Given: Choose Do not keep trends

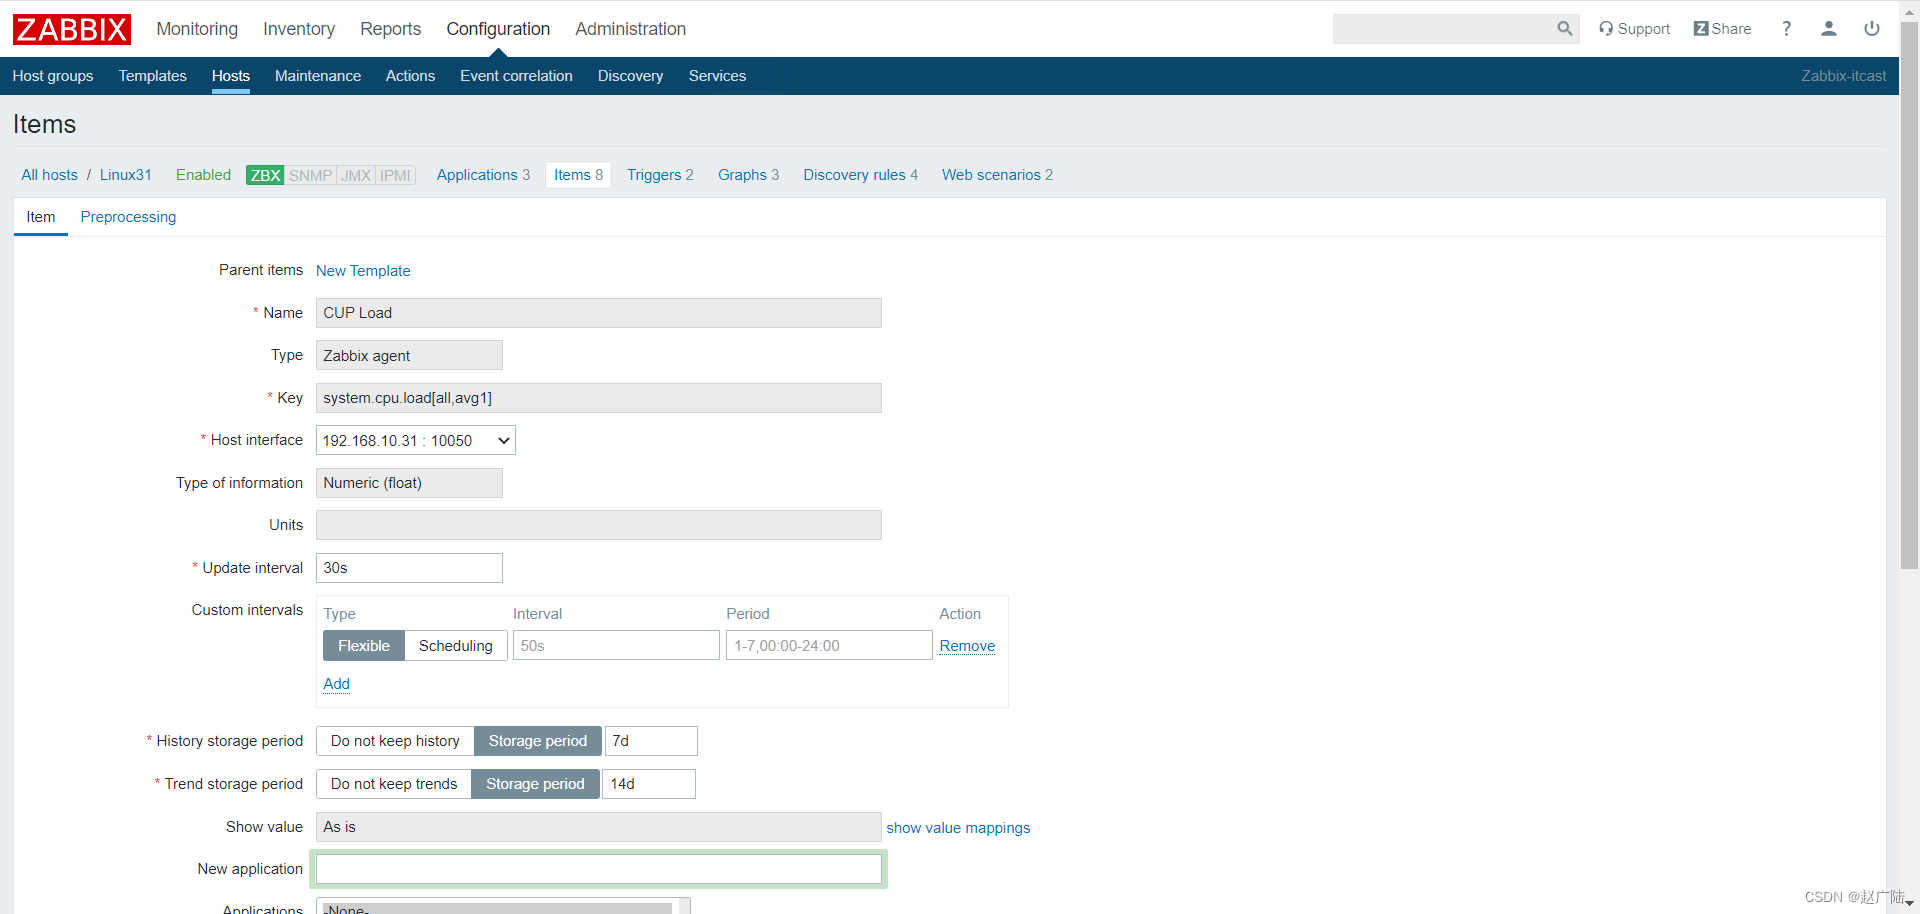Looking at the screenshot, I should tap(394, 784).
